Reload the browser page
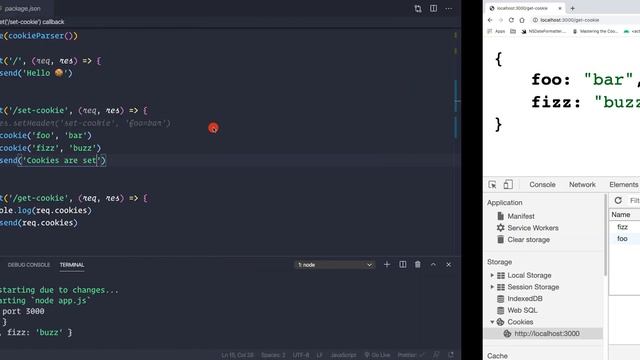The image size is (640, 360). 511,20
